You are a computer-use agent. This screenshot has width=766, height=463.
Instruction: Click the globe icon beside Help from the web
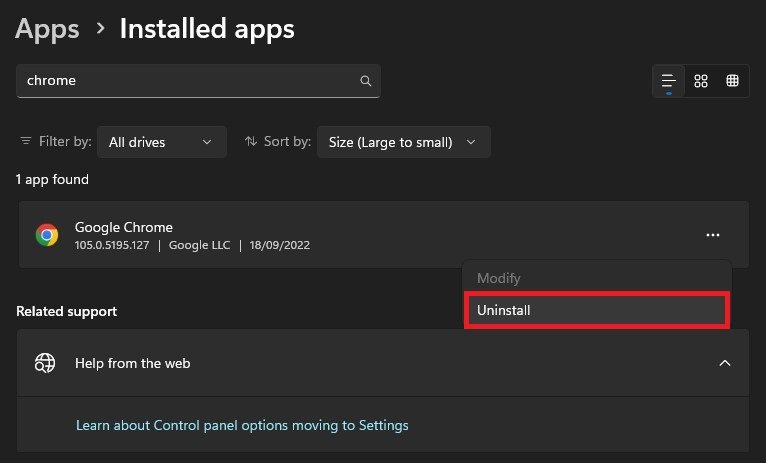[45, 363]
